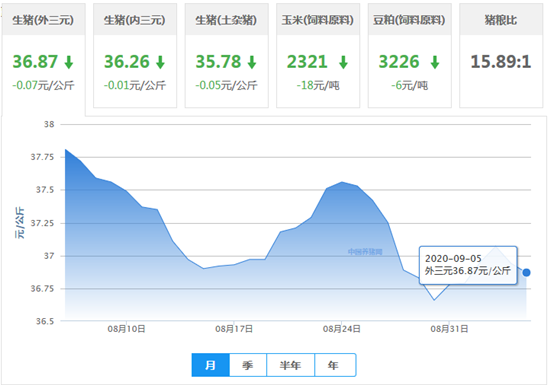Open the 生猪(内三元) price card
The image size is (550, 385).
pos(135,56)
